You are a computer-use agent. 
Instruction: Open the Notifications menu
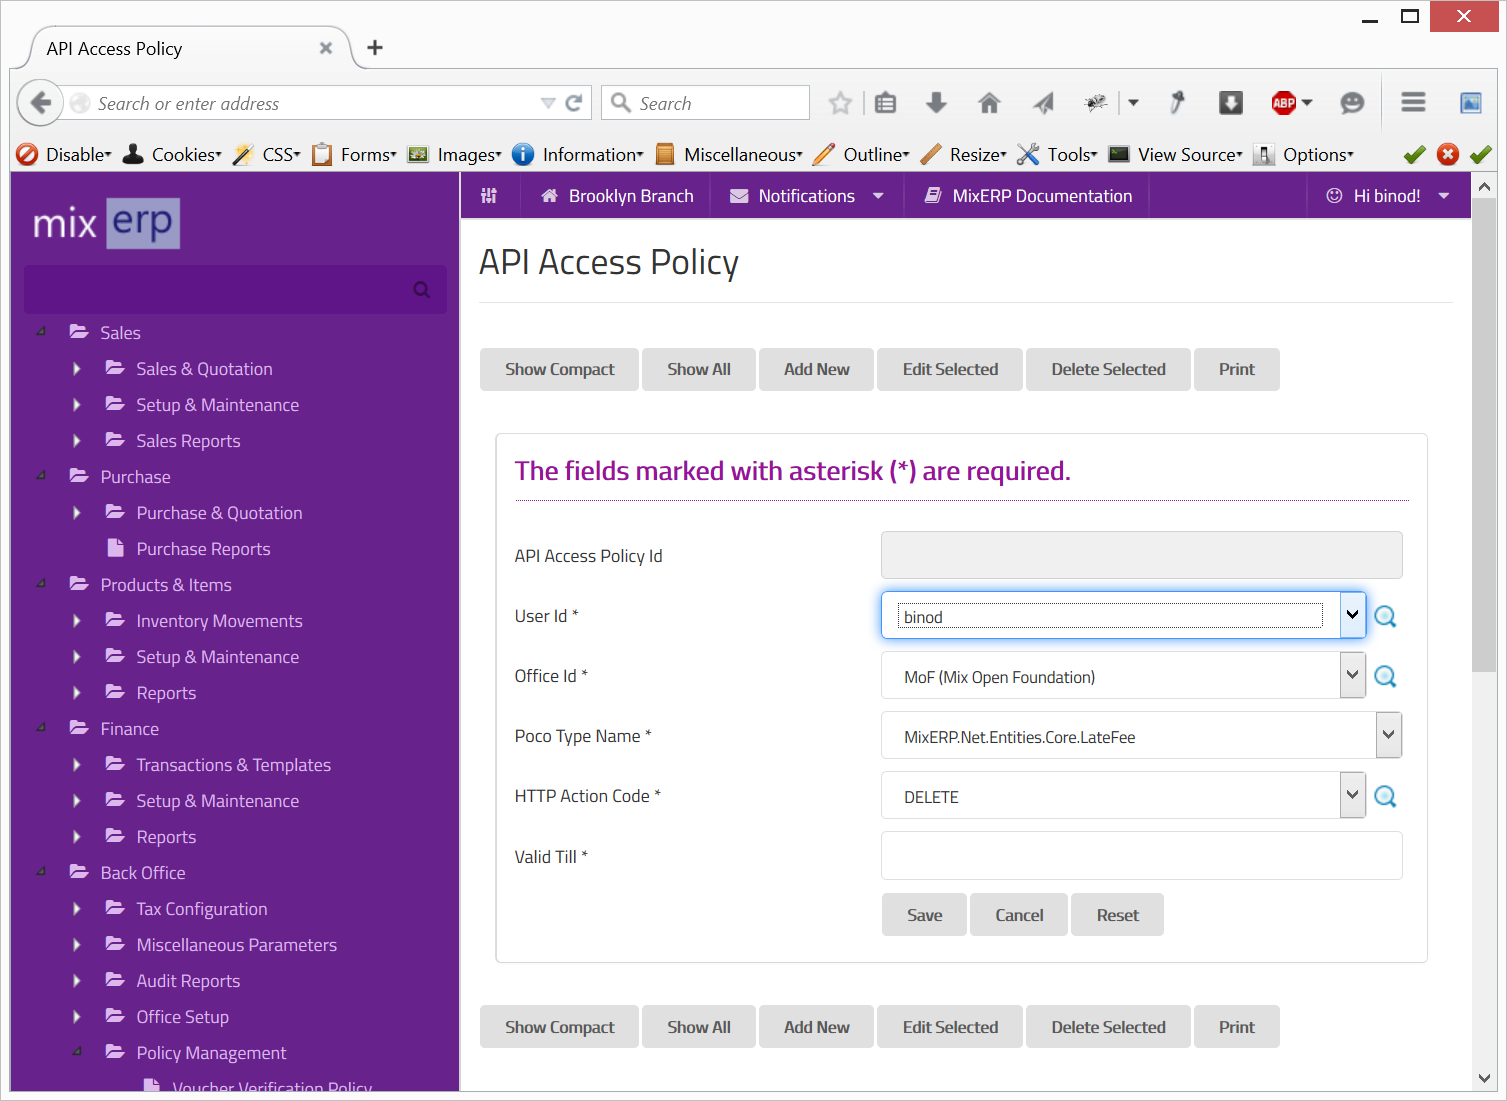pyautogui.click(x=806, y=196)
